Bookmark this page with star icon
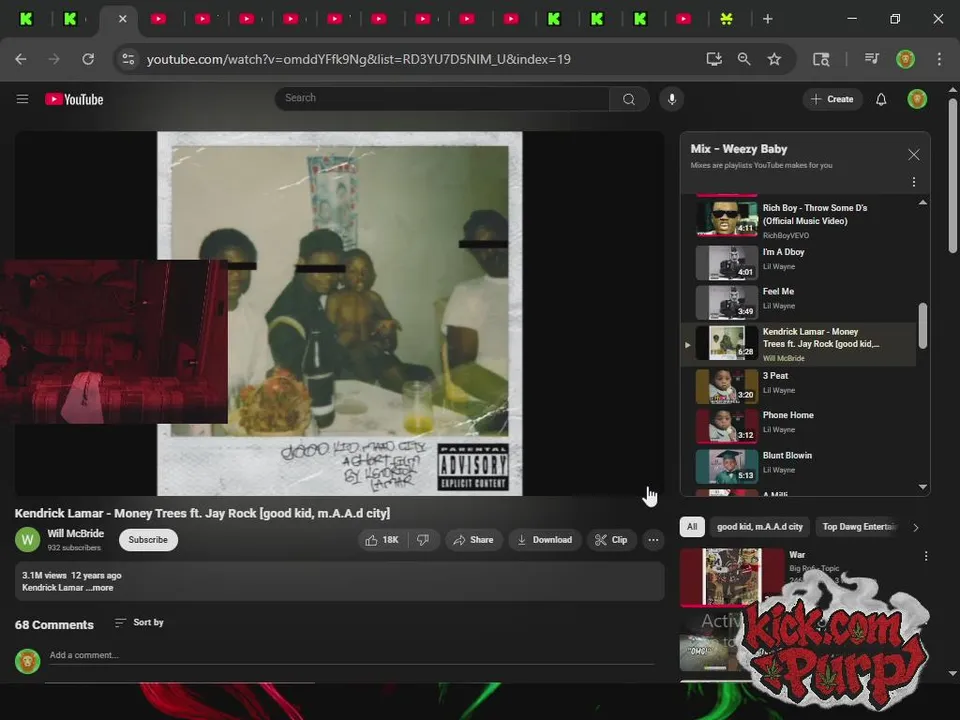 tap(774, 59)
